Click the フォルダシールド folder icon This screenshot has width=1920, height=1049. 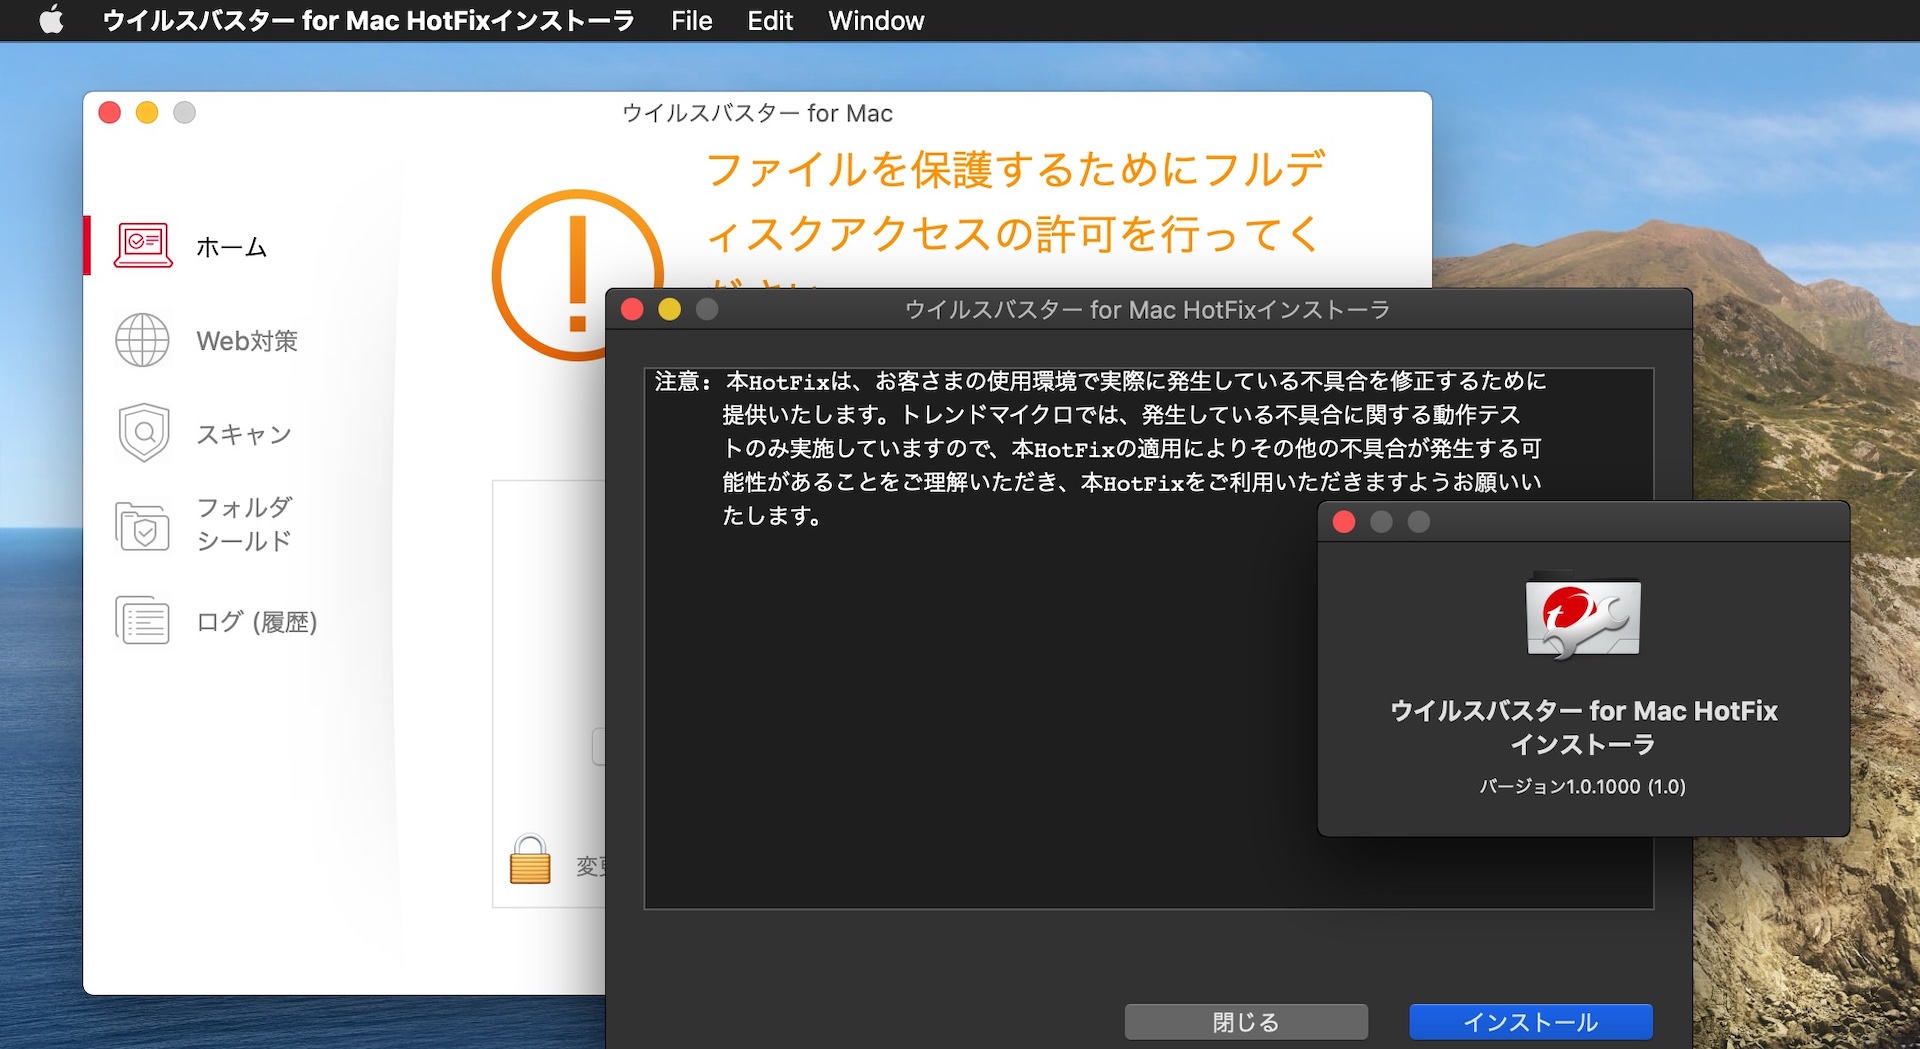tap(142, 526)
